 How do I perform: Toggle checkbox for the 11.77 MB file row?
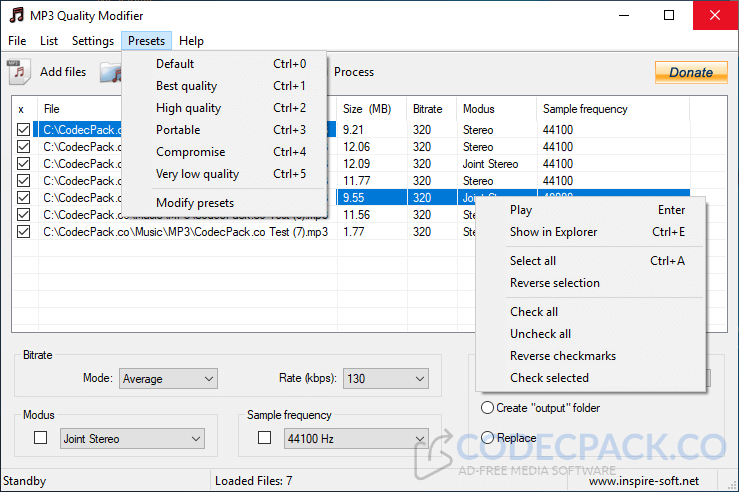24,180
